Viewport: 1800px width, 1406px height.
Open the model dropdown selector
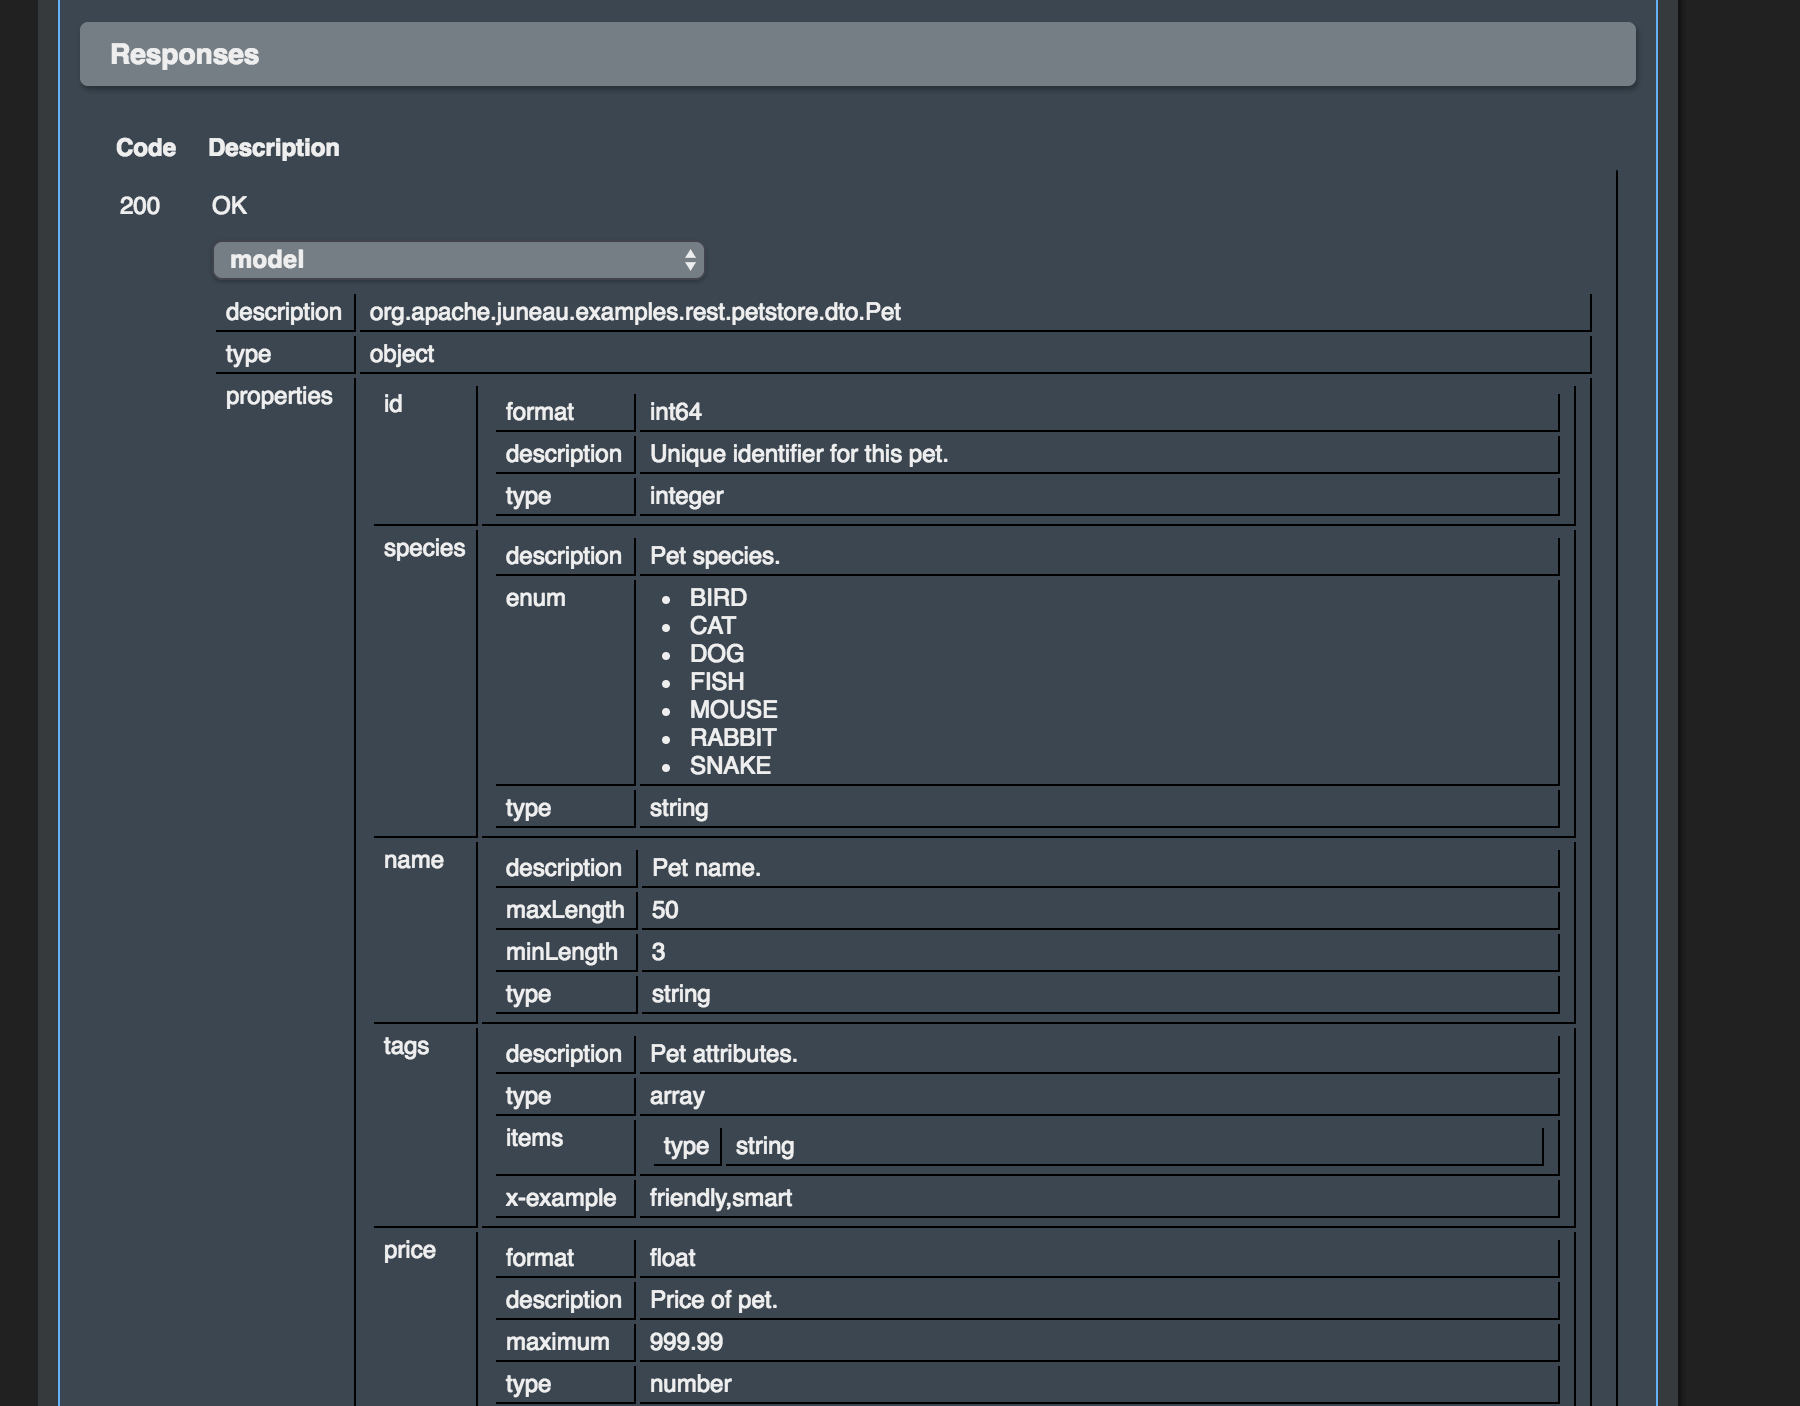(458, 260)
